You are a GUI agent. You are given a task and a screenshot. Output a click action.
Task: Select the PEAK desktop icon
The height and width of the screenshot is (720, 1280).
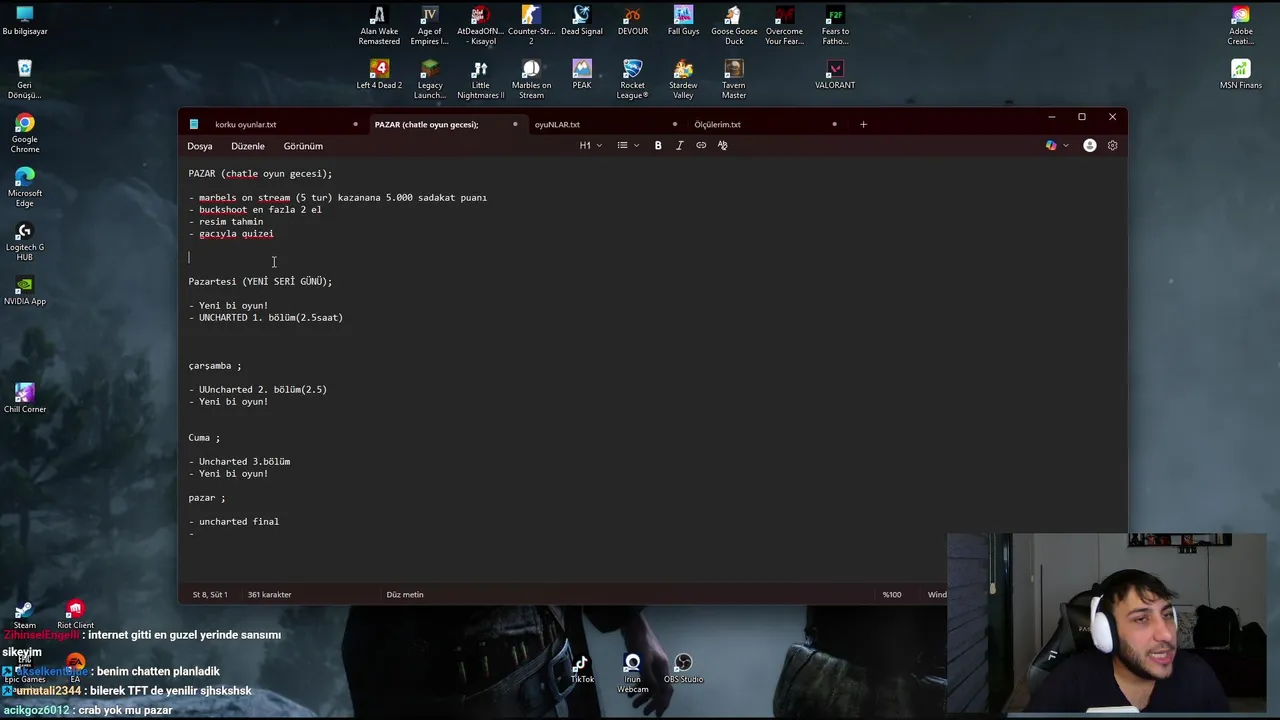582,75
